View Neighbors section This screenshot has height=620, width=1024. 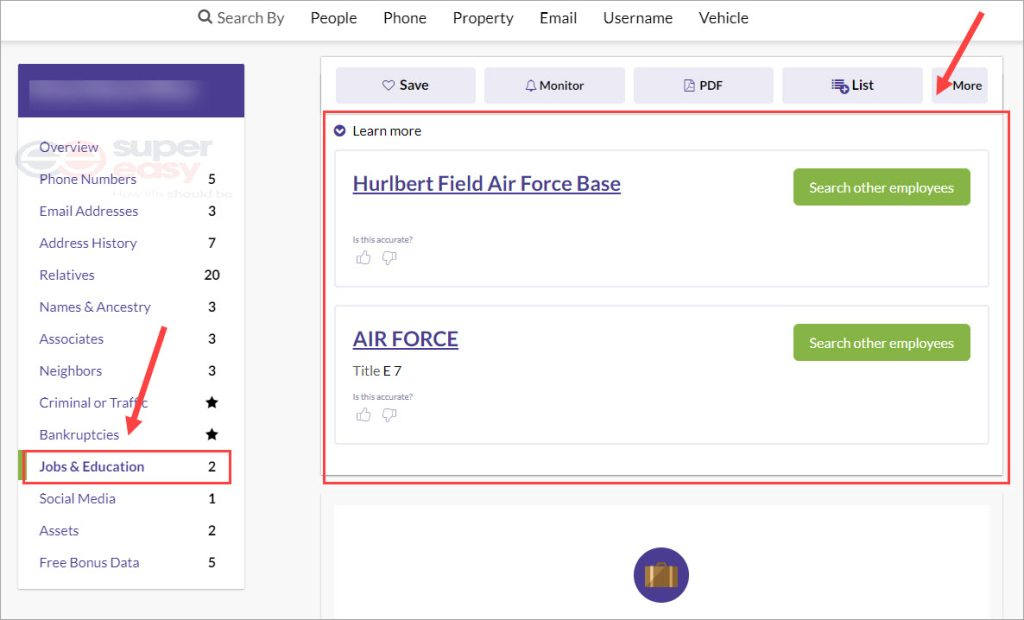[x=71, y=371]
